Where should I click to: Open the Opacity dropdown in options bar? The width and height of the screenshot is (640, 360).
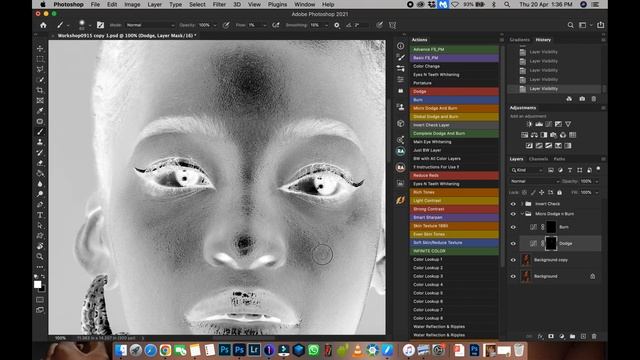pos(215,25)
